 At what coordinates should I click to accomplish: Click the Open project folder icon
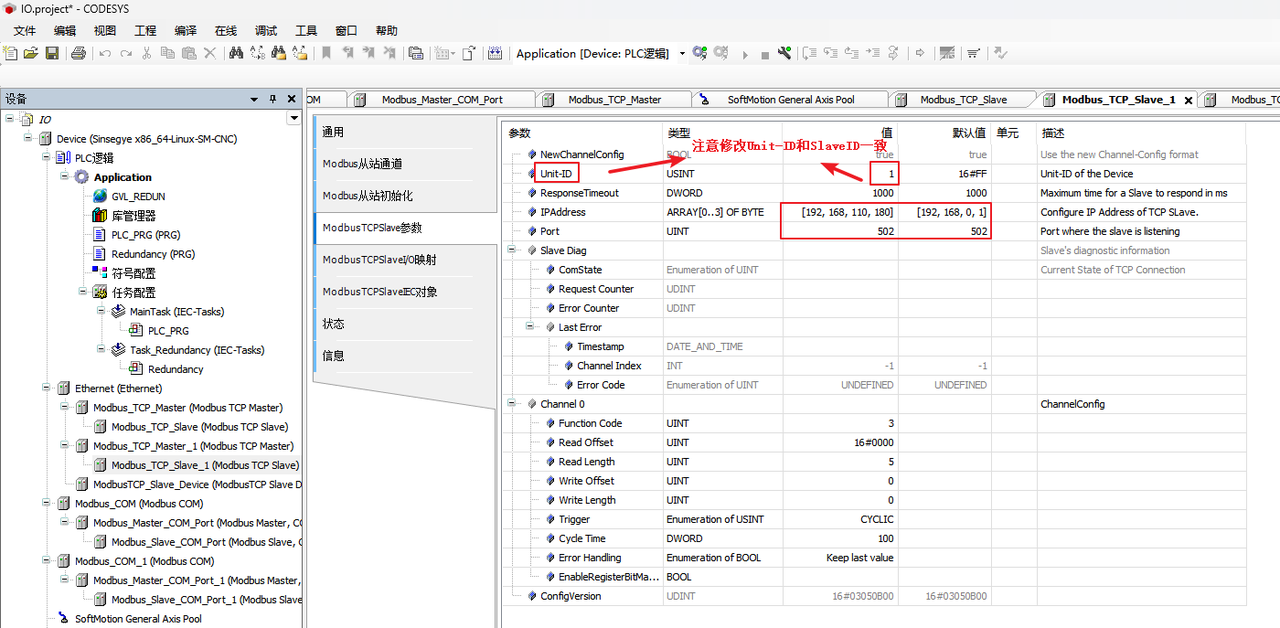31,53
